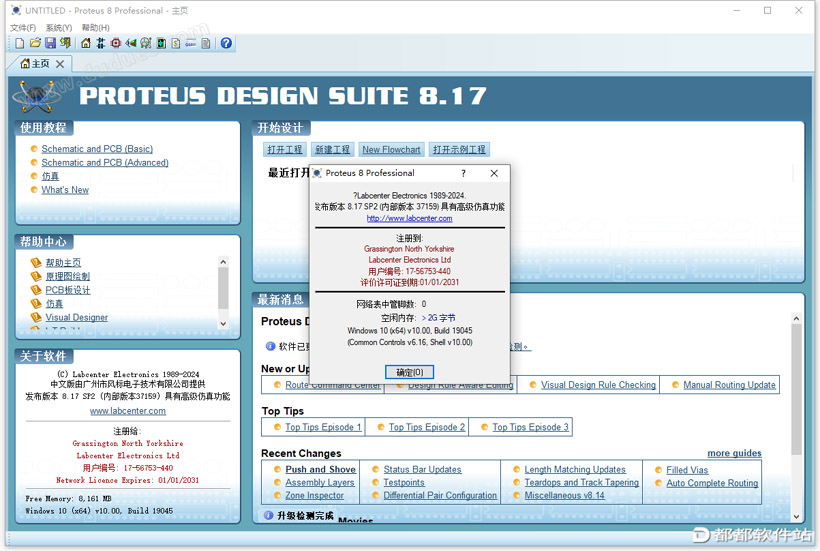Image resolution: width=820 pixels, height=551 pixels.
Task: Go to Home page toolbar icon
Action: click(x=86, y=43)
